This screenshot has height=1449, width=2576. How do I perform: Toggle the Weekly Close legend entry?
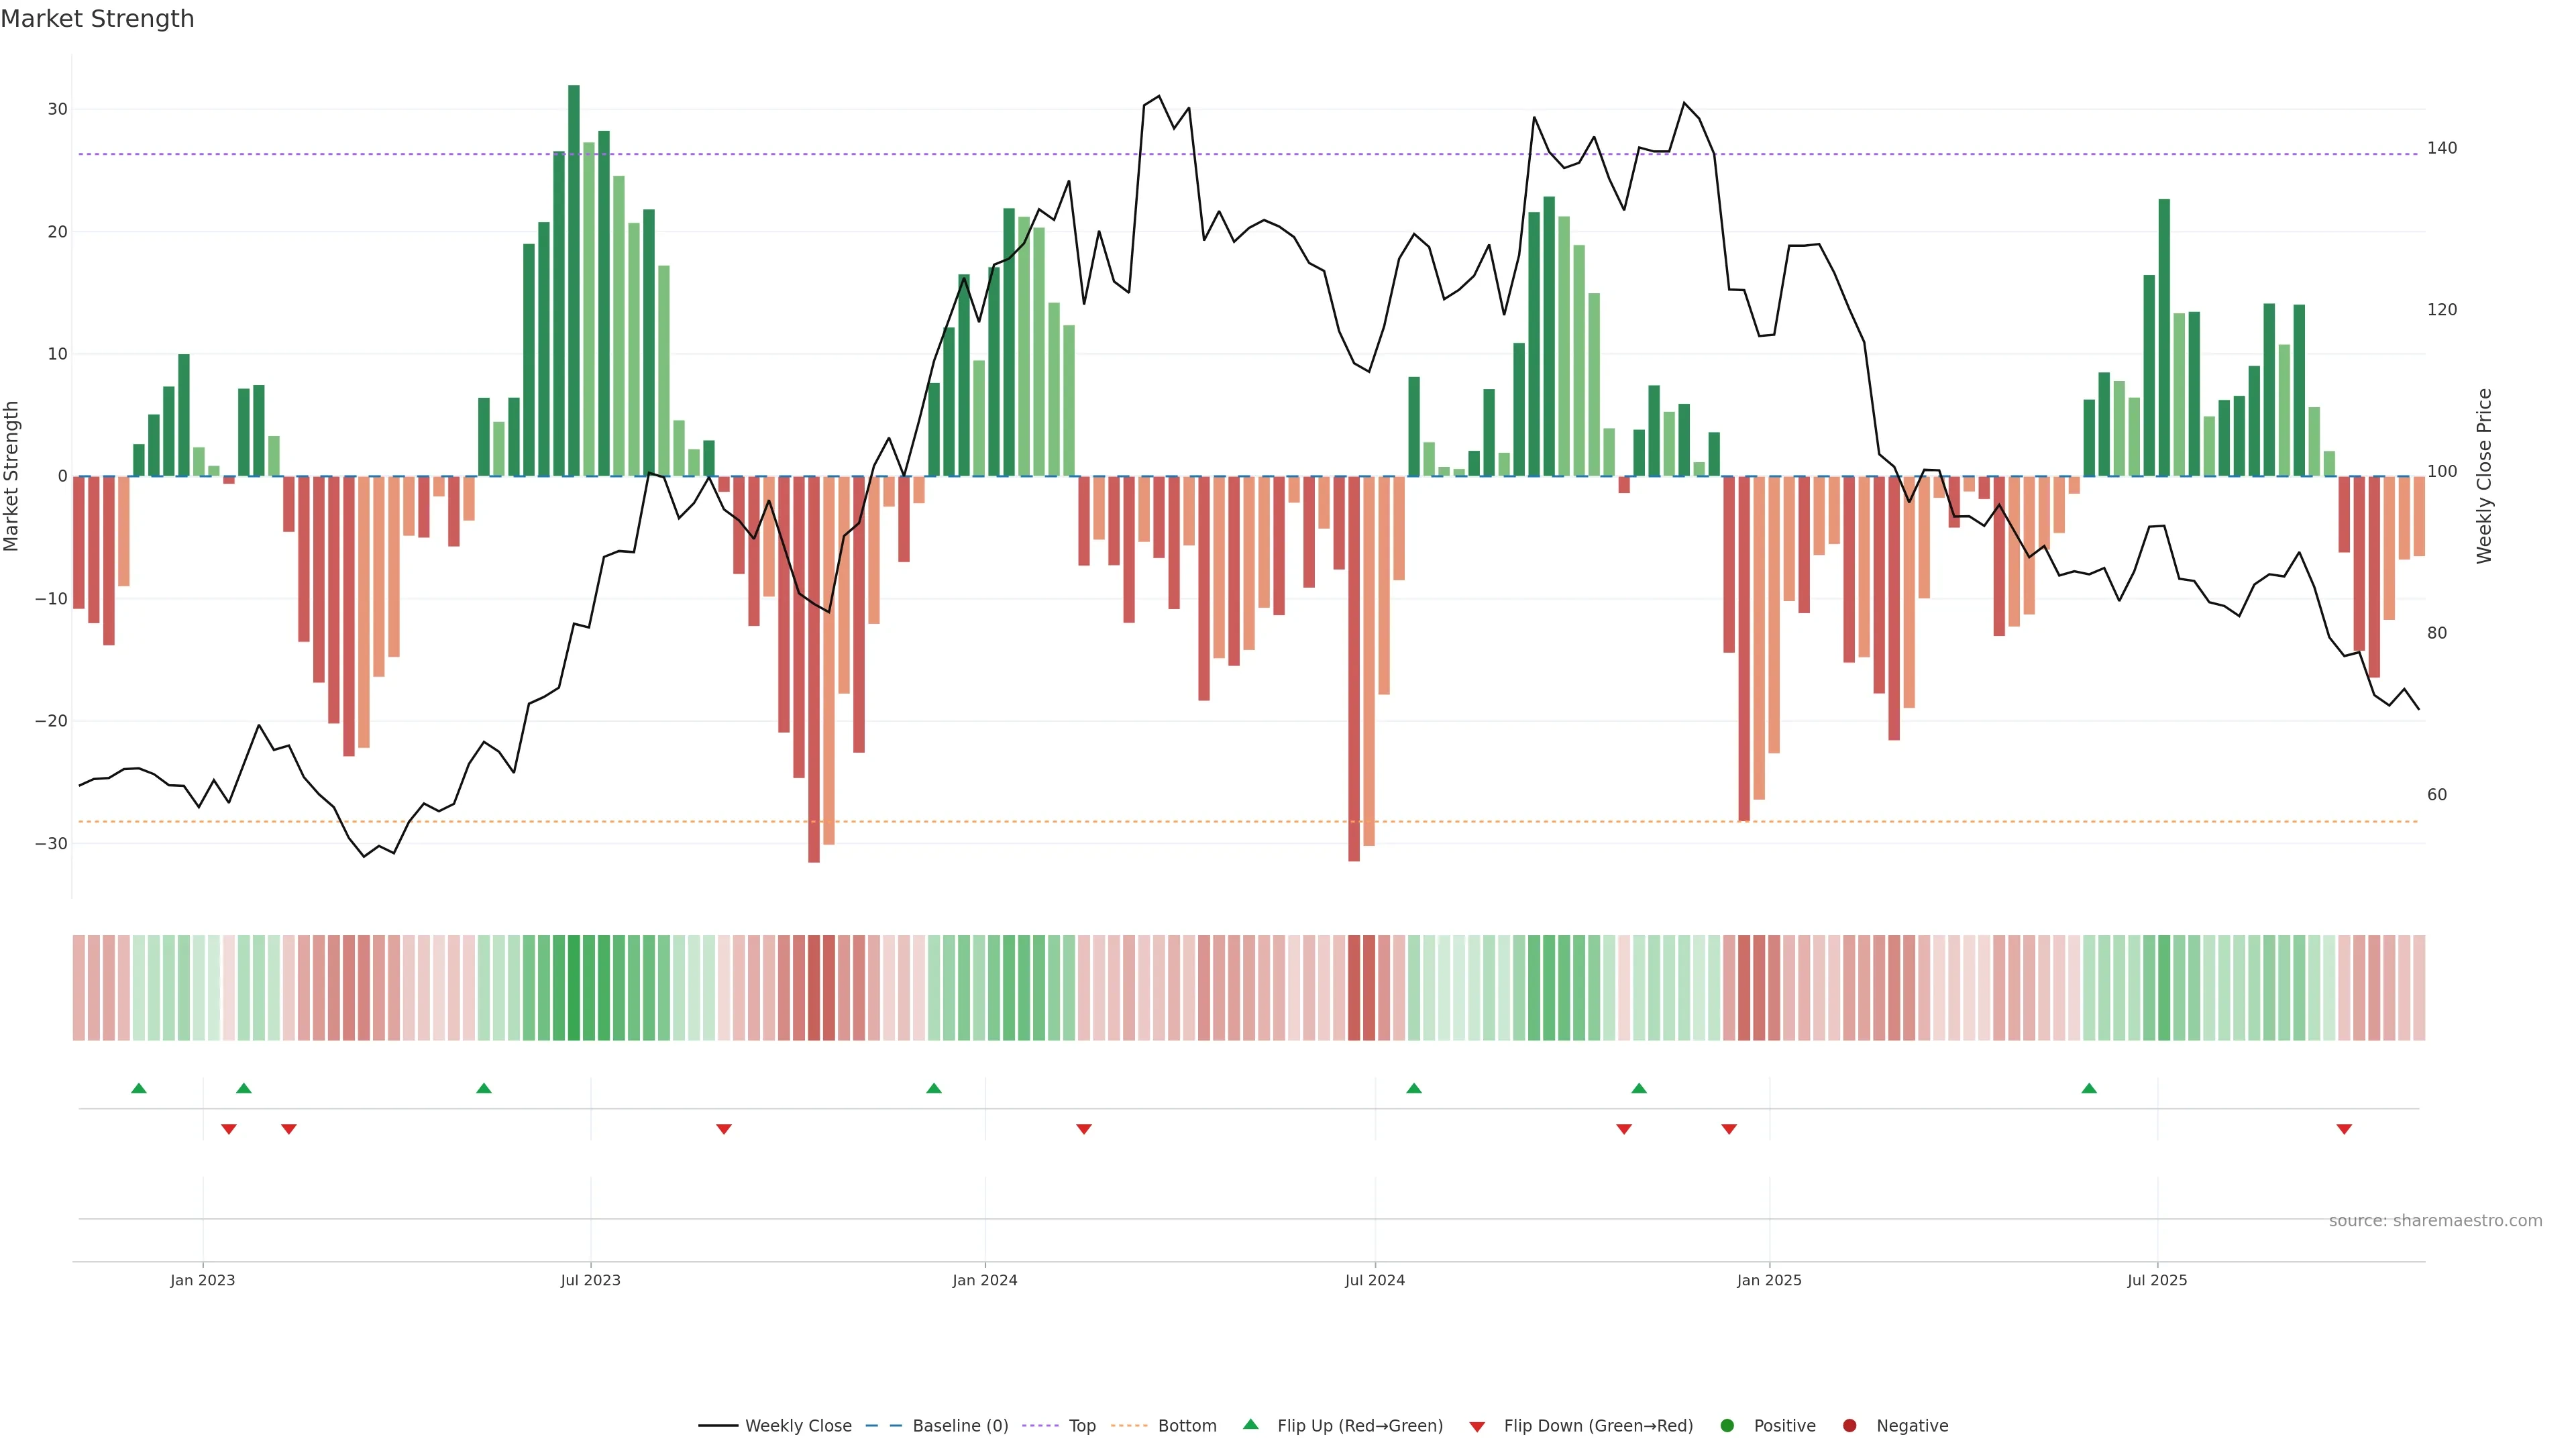(x=797, y=1426)
